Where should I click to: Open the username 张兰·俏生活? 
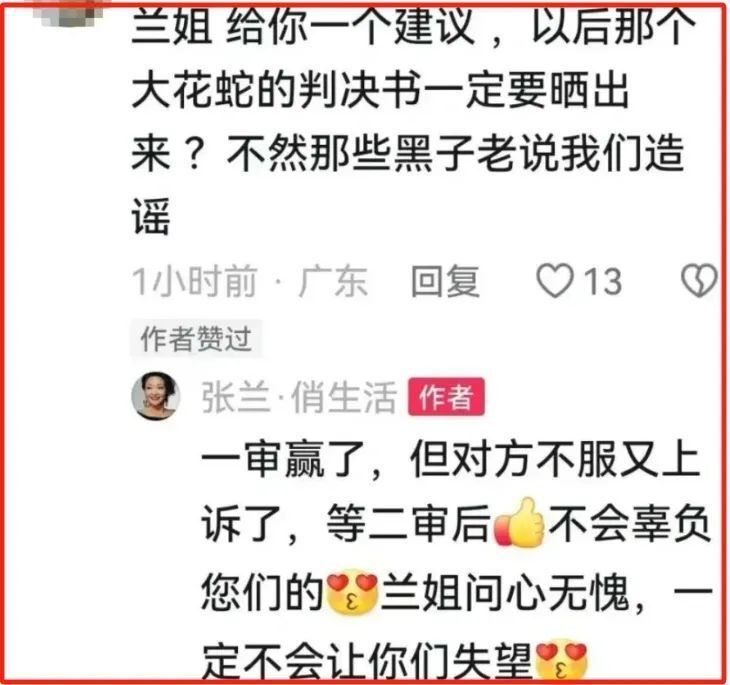[x=299, y=397]
